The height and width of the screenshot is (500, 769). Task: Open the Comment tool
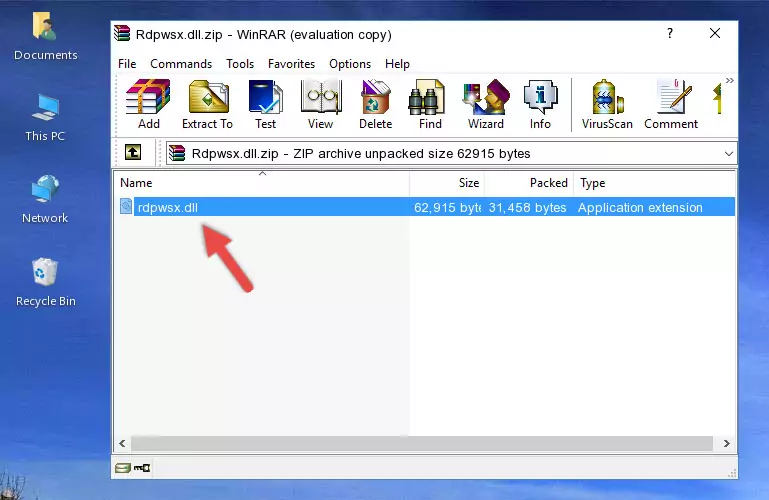coord(671,104)
